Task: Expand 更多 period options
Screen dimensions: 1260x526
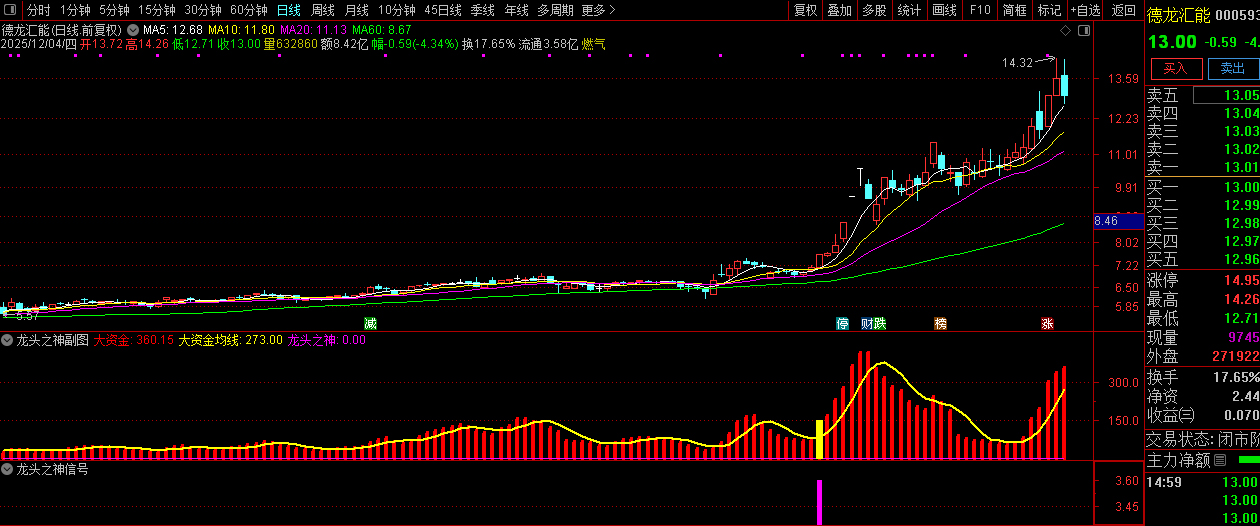Action: [x=598, y=10]
